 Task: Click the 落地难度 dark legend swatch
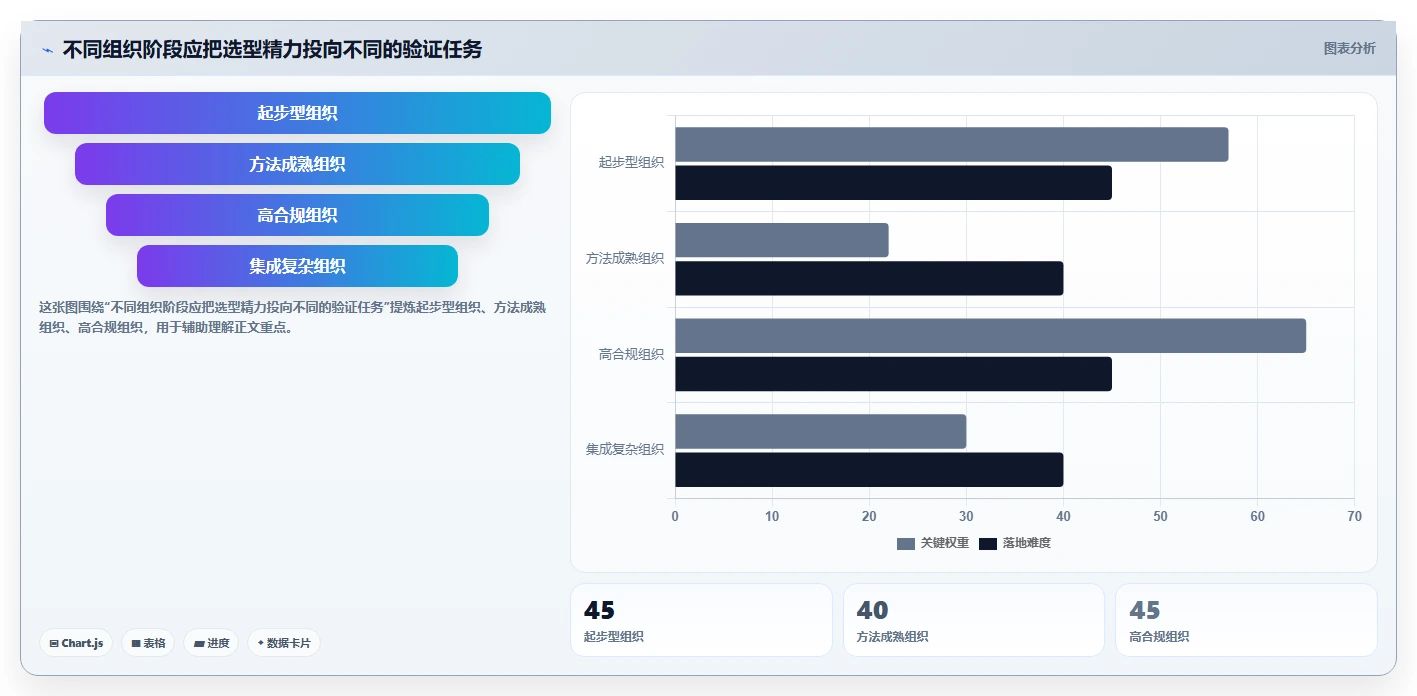[x=988, y=543]
